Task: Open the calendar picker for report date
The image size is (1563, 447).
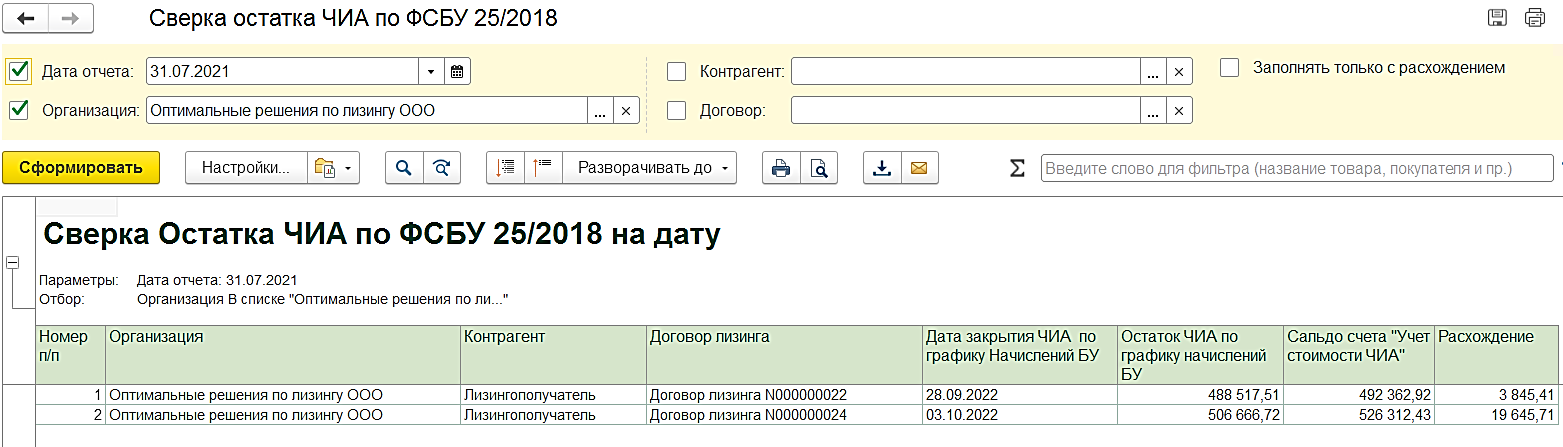Action: [x=457, y=71]
